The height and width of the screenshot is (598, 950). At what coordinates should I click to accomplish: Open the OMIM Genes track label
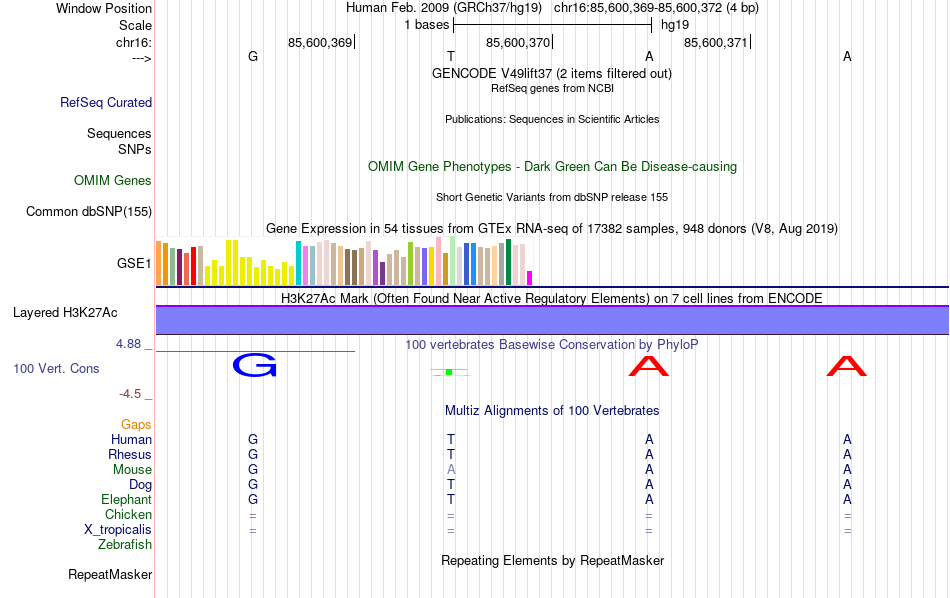tap(113, 181)
